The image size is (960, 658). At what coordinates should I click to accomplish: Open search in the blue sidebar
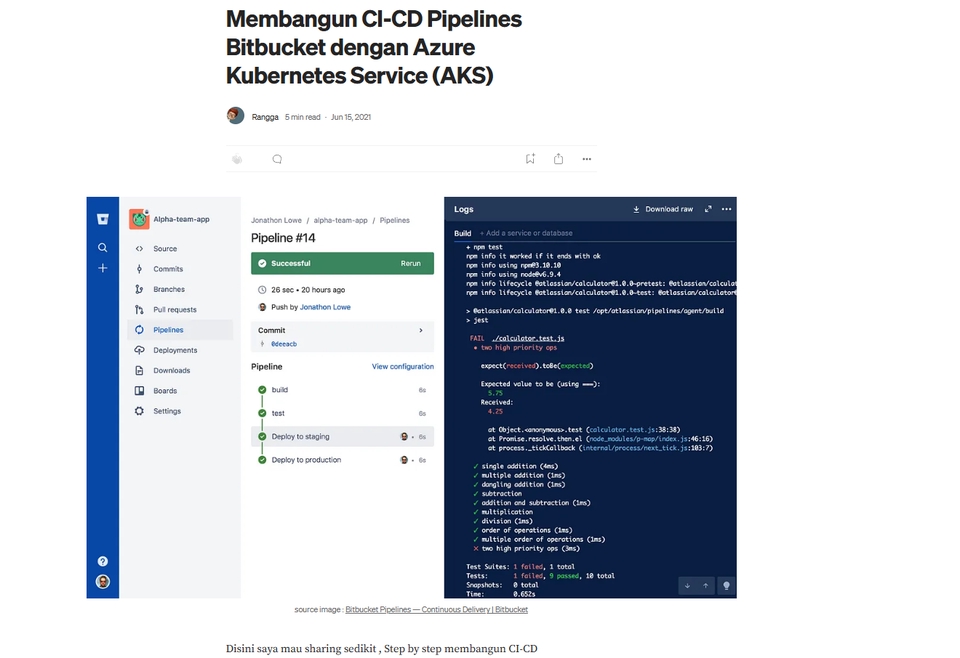coord(102,247)
